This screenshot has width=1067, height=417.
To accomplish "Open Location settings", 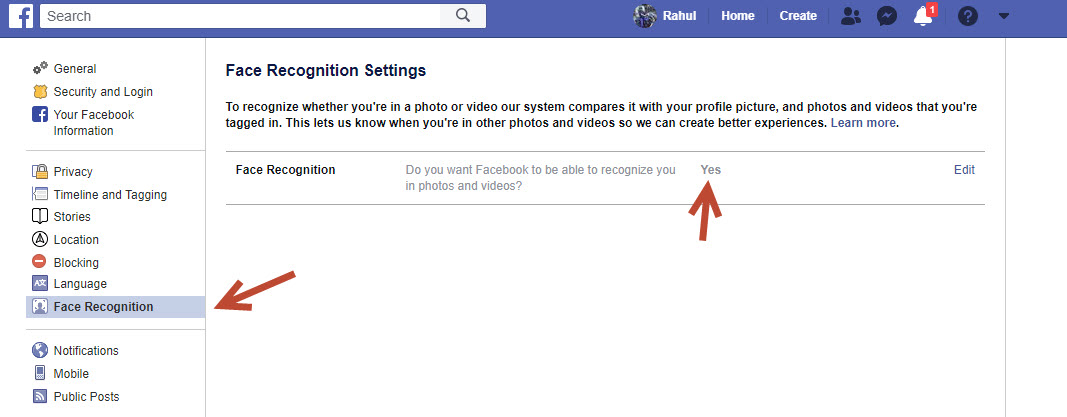I will click(76, 239).
